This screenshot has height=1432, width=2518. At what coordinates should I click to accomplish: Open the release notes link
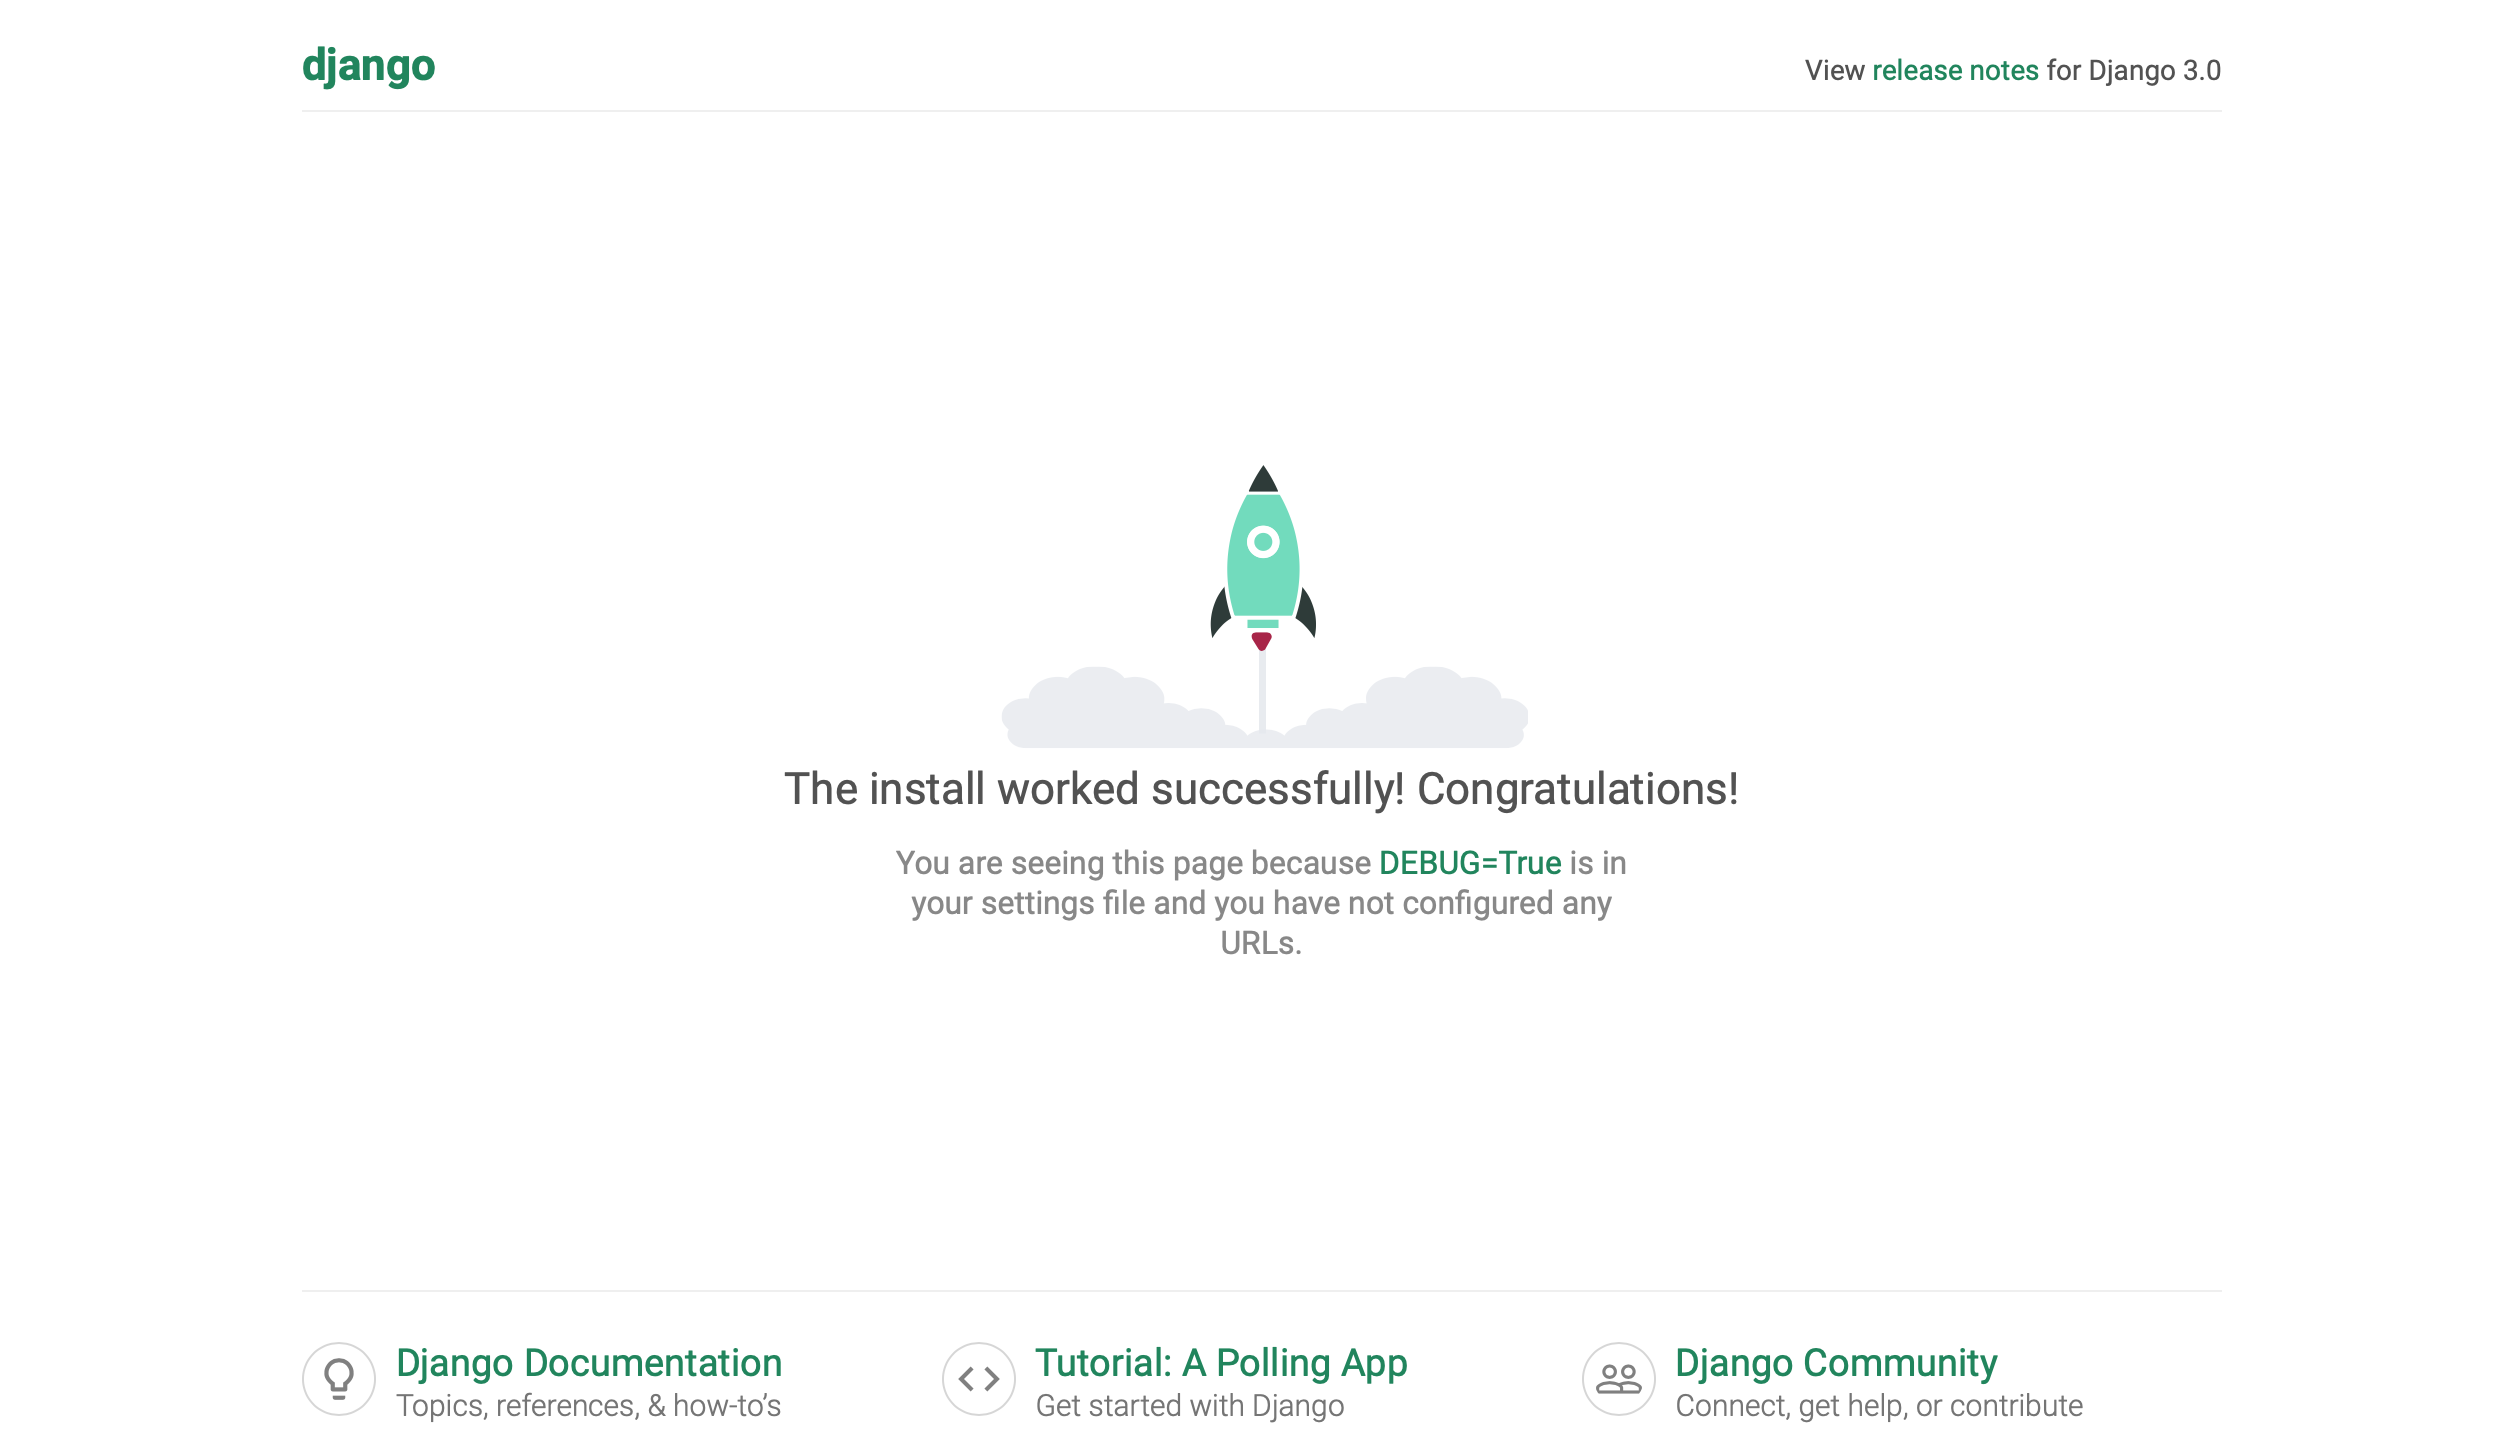click(1954, 70)
